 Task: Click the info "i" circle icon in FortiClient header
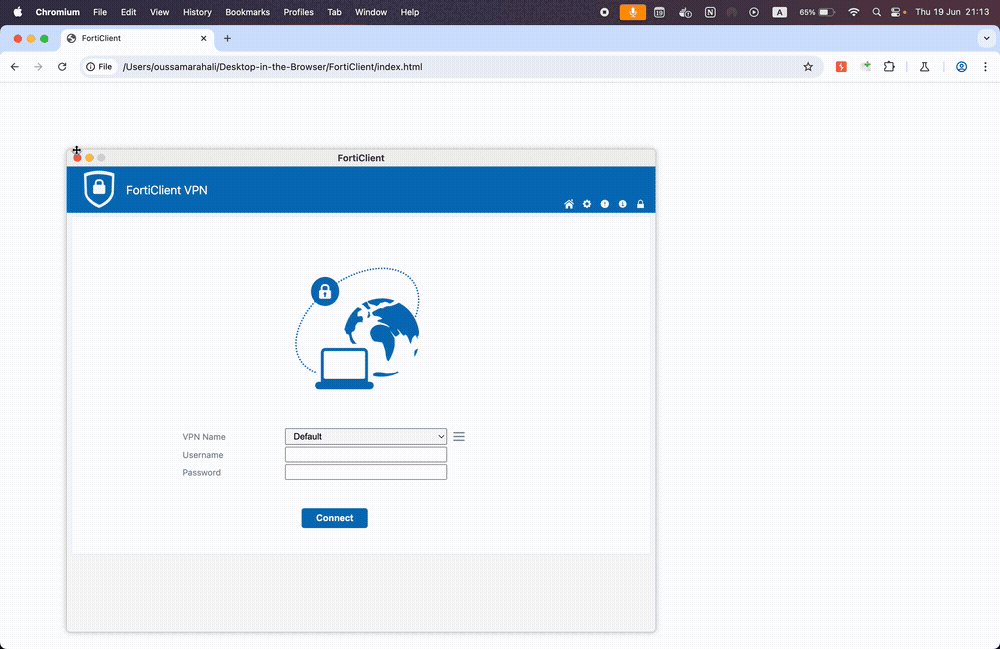tap(622, 204)
